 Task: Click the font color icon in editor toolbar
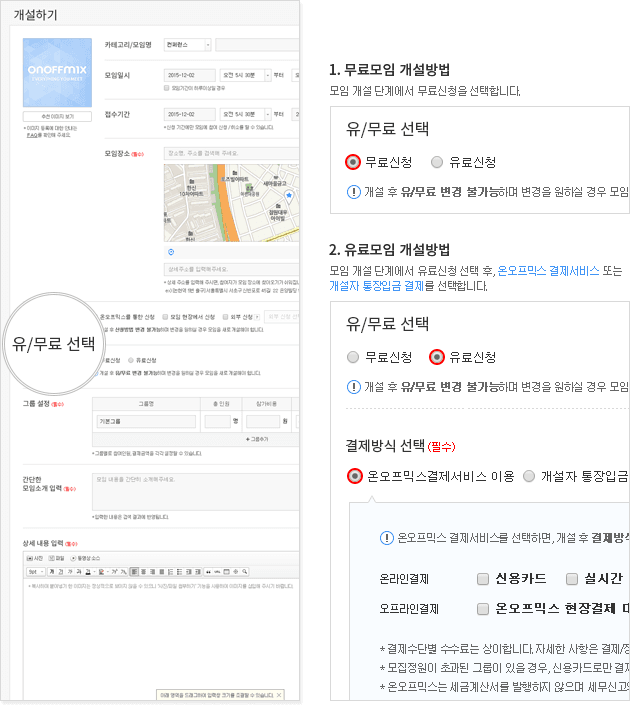coord(88,572)
